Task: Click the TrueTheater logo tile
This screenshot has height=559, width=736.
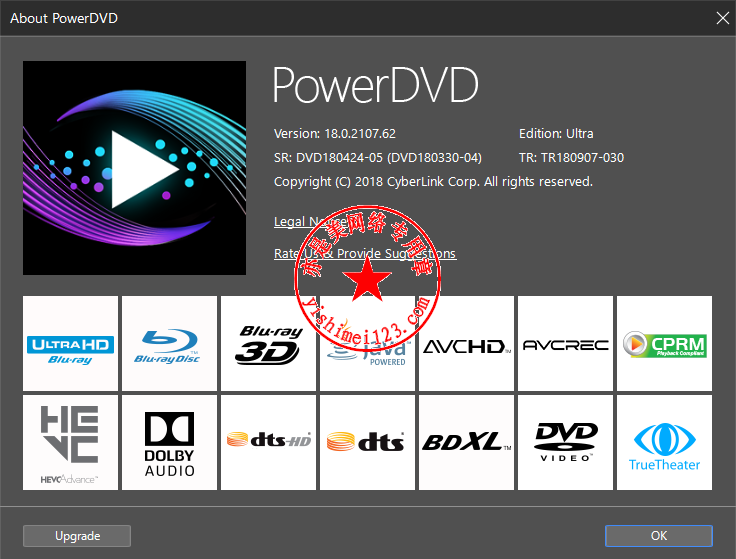Action: pos(665,442)
